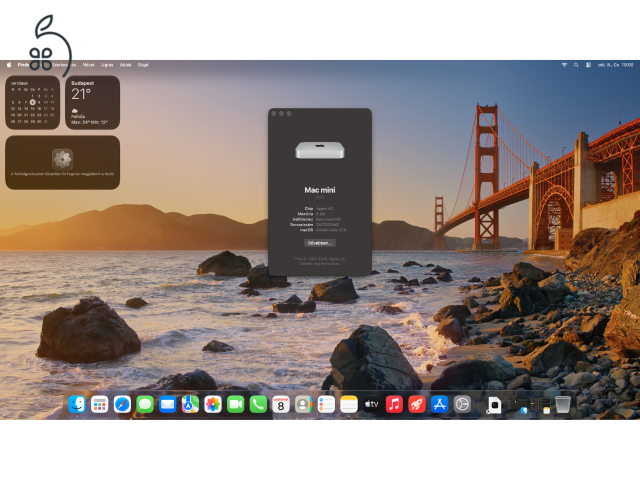The width and height of the screenshot is (640, 480).
Task: Open System Settings from the dock
Action: pyautogui.click(x=462, y=404)
